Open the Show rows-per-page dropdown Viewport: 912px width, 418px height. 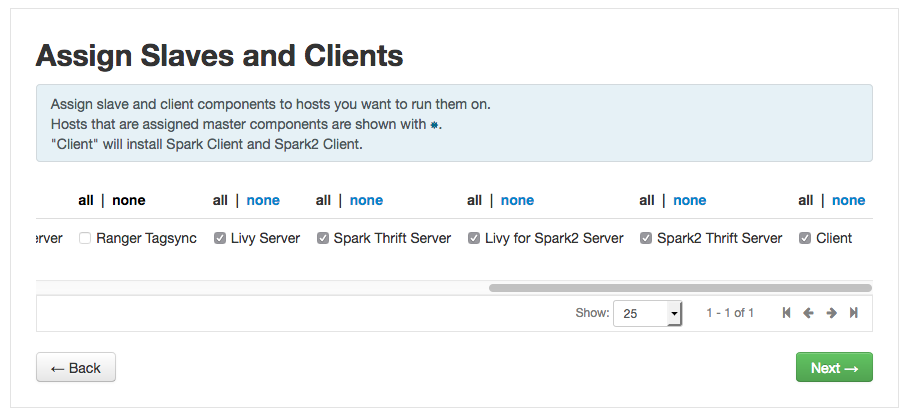[x=647, y=313]
